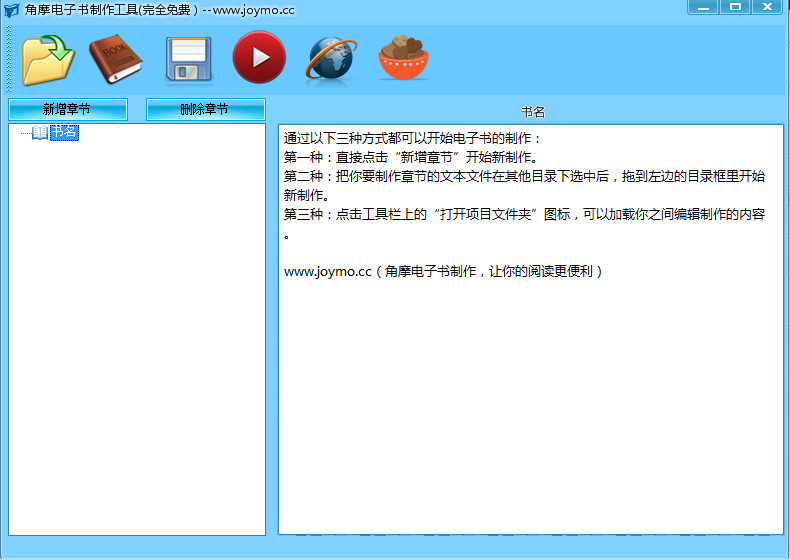The height and width of the screenshot is (559, 790).
Task: Click the 书名 header above the editor
Action: click(x=532, y=112)
